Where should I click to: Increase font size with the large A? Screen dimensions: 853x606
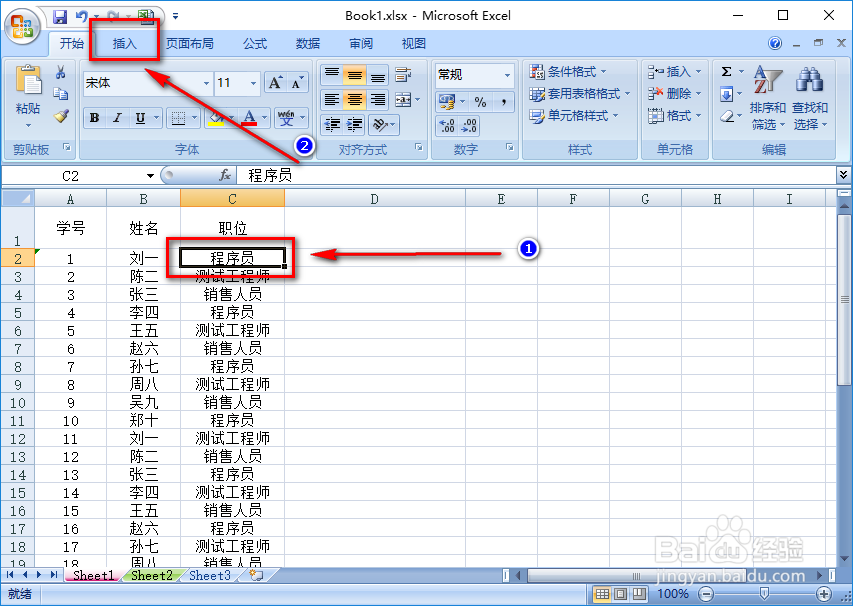(275, 83)
